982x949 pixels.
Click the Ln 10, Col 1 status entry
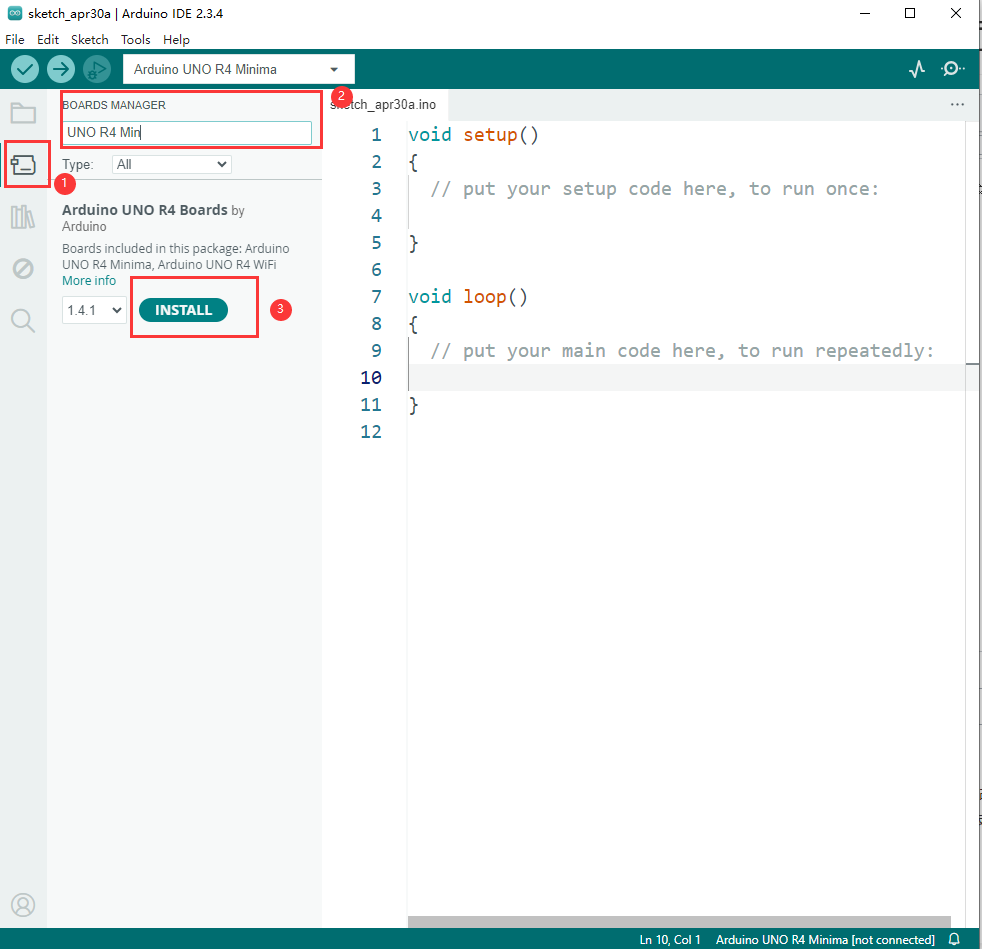(x=669, y=939)
